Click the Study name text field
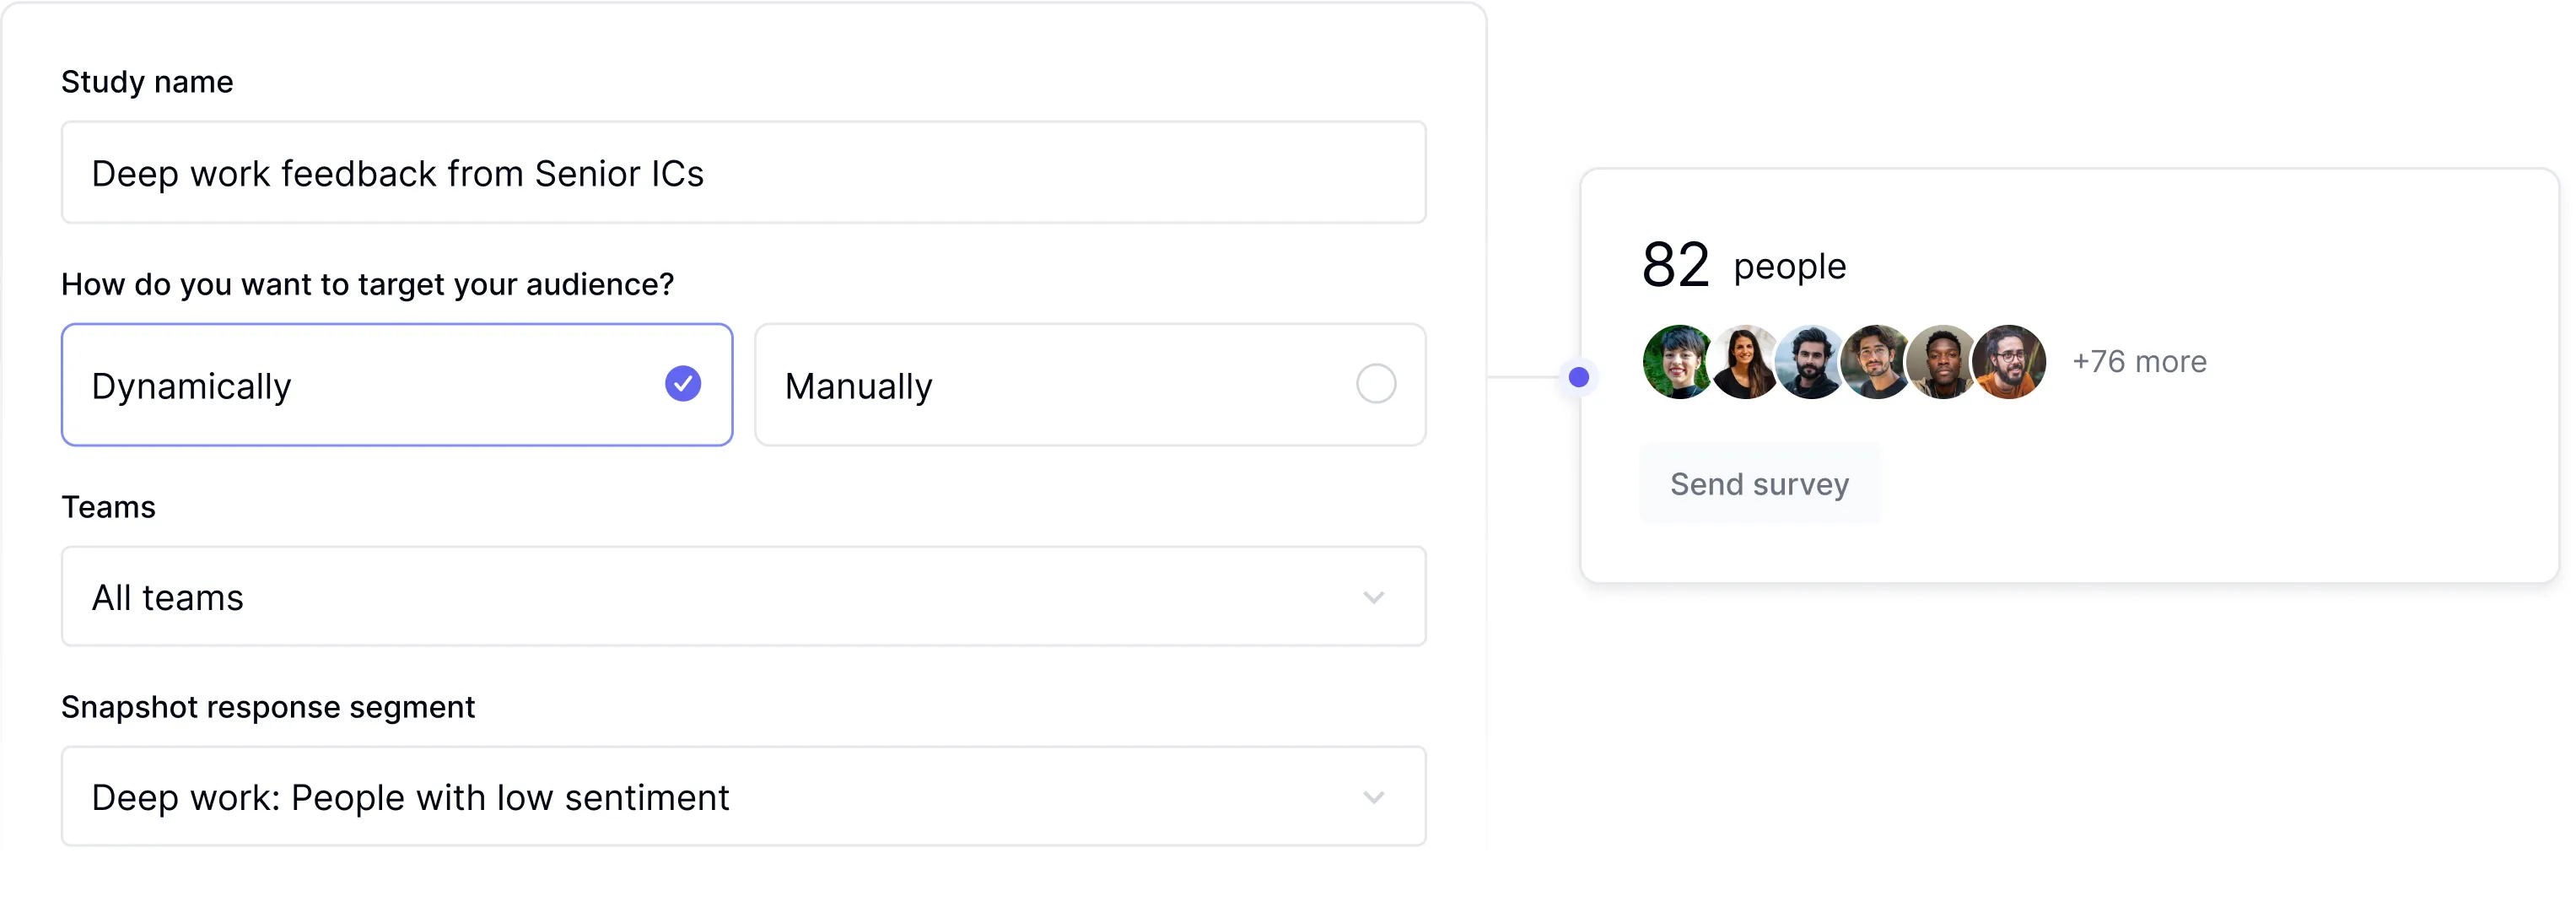 743,173
